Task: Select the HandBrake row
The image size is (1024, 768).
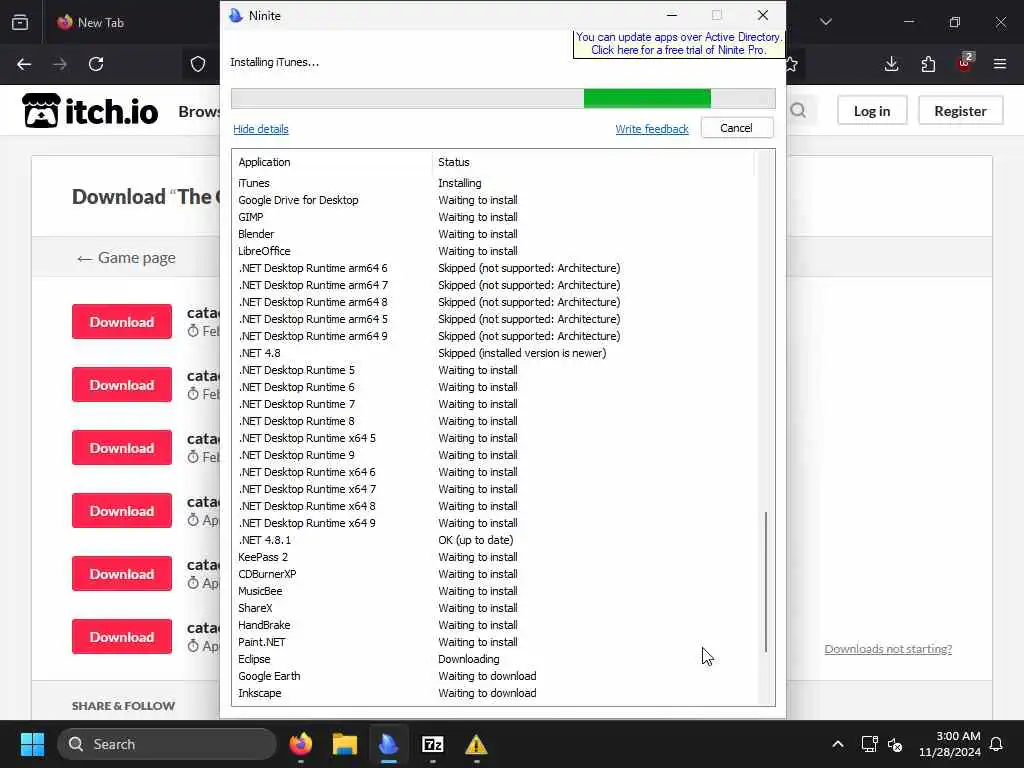Action: pos(495,625)
